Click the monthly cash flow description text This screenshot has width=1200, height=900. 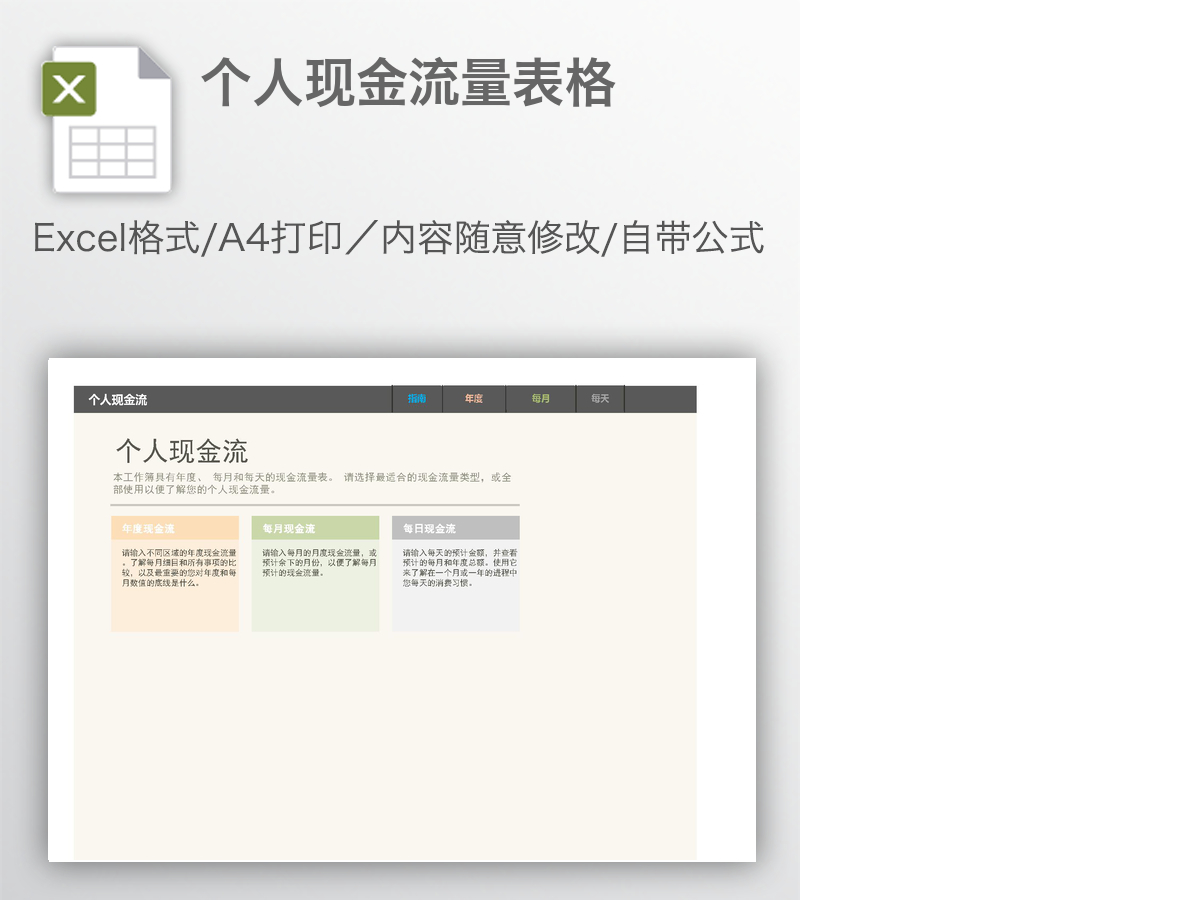point(320,562)
